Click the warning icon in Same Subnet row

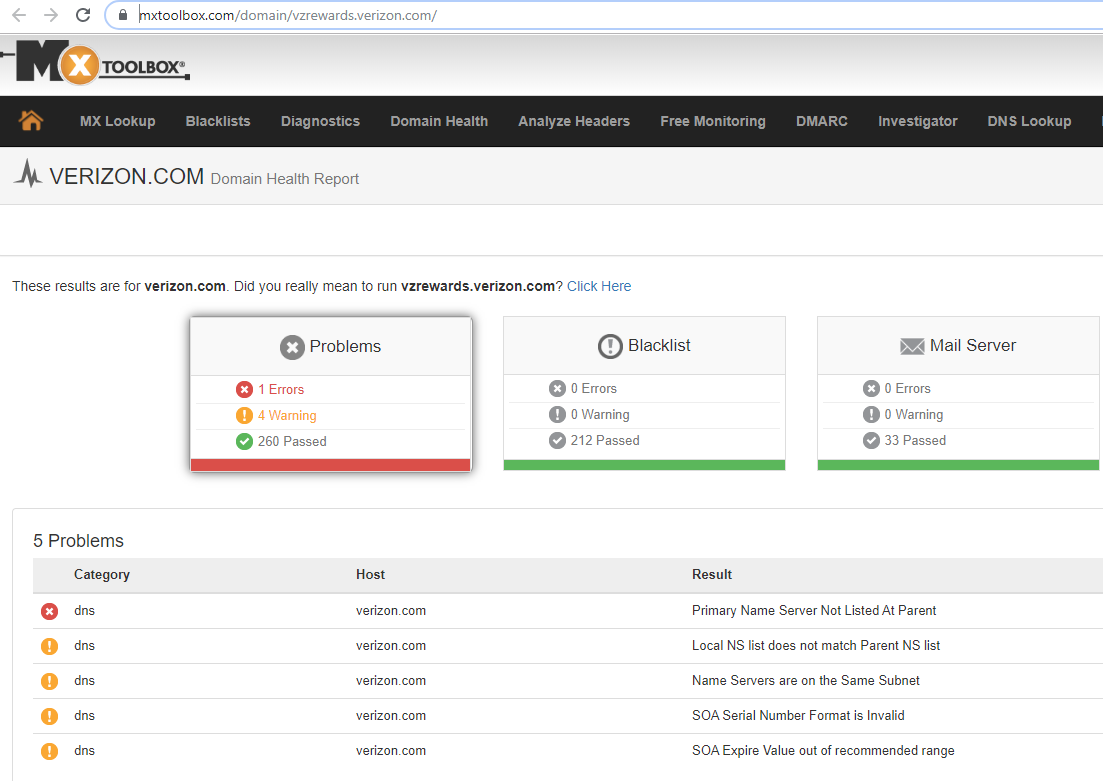(x=49, y=681)
